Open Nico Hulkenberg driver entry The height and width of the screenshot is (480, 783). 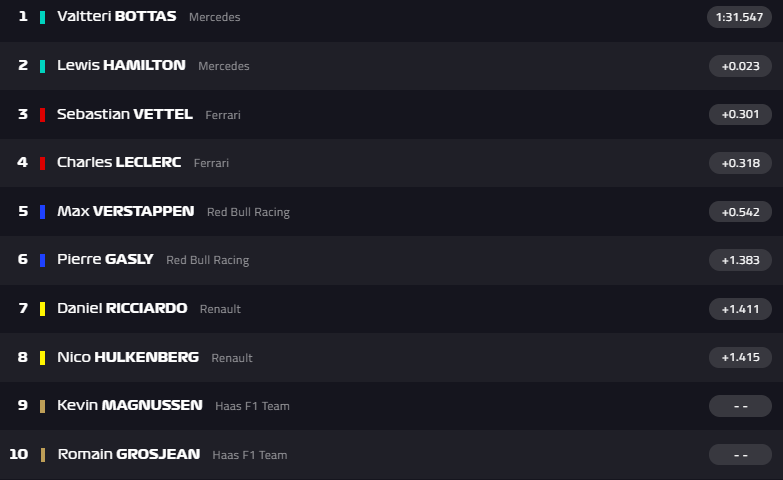(128, 357)
